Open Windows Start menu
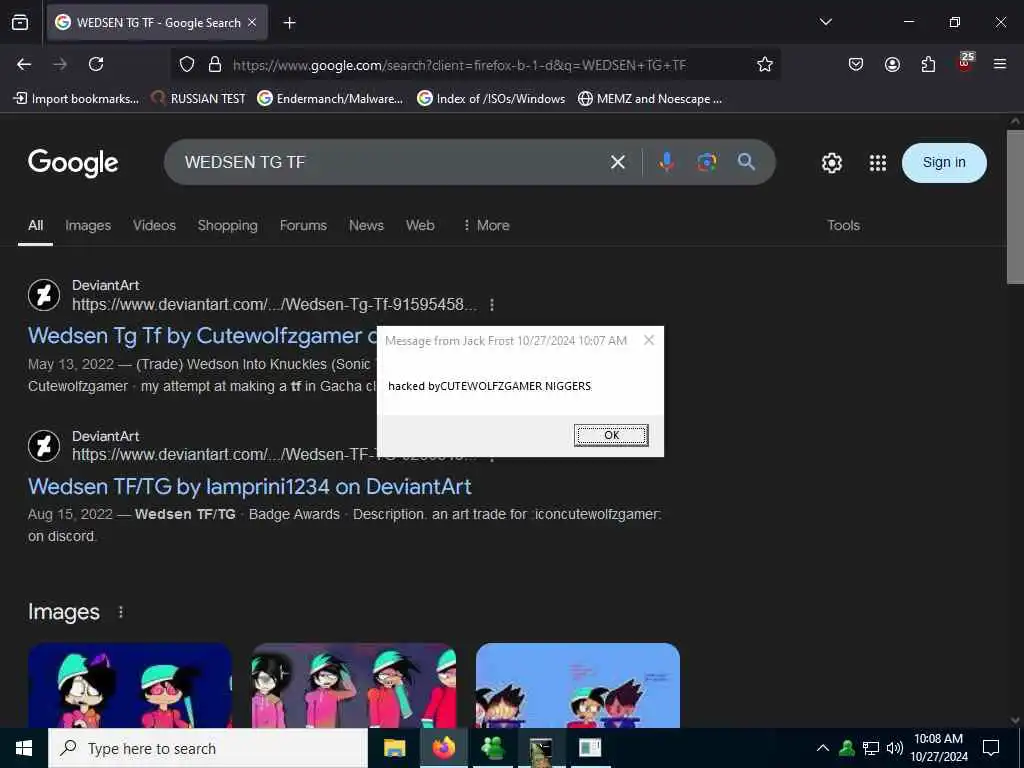Viewport: 1024px width, 768px height. pos(24,748)
